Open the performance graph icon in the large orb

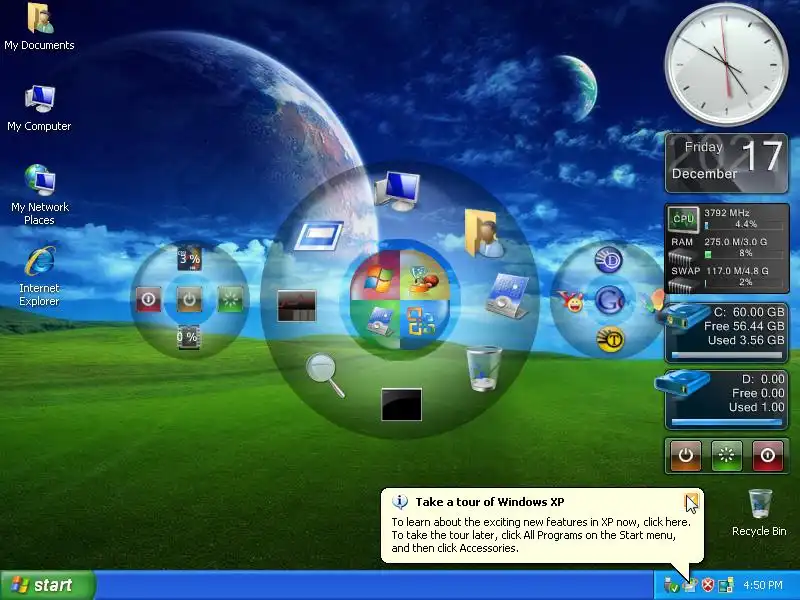297,306
